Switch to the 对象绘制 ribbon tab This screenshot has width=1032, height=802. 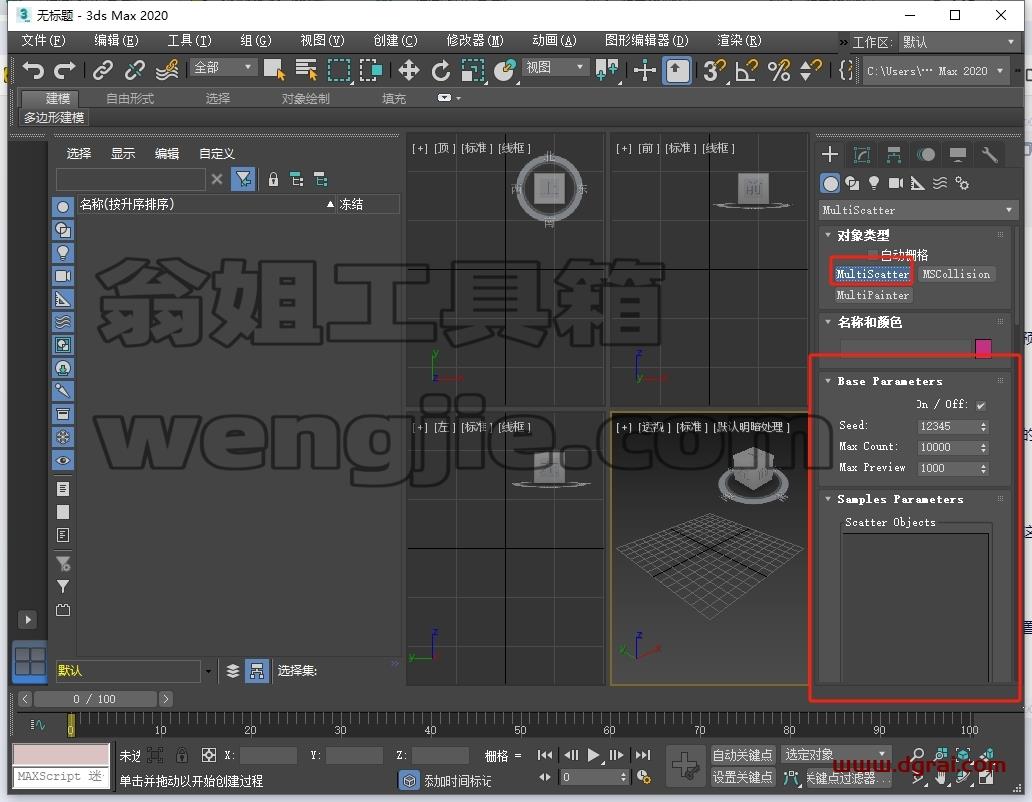[x=305, y=99]
